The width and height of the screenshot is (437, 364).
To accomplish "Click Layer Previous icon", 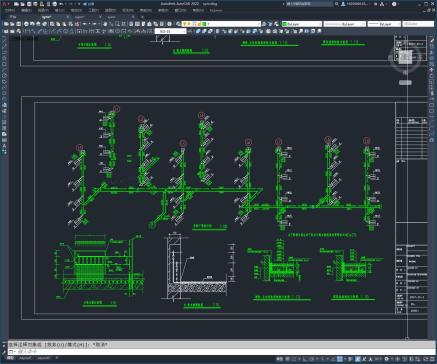I will [270, 24].
